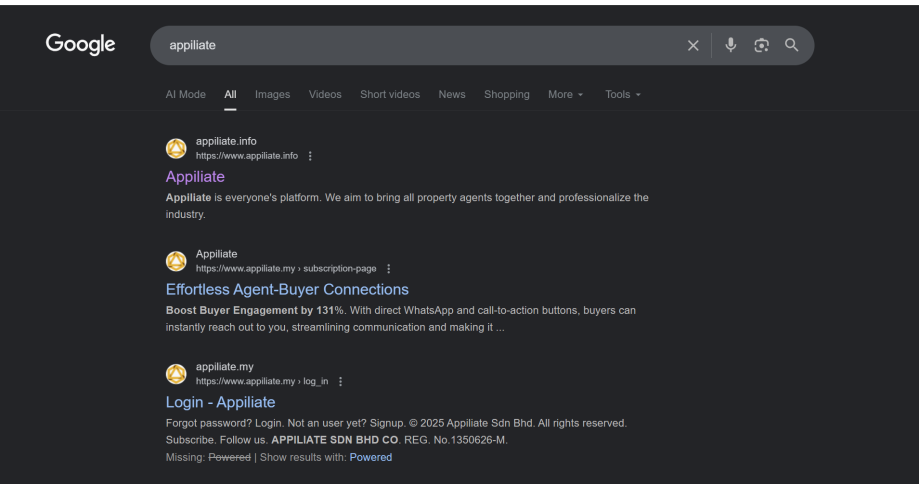Open three-dot menu for subscription-page result
Screen dimensions: 920x490
(389, 269)
